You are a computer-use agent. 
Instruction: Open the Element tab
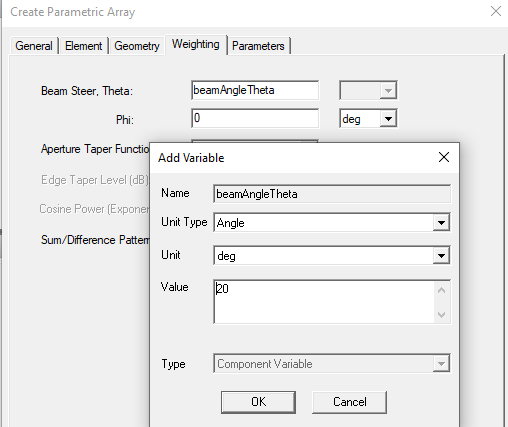point(83,46)
